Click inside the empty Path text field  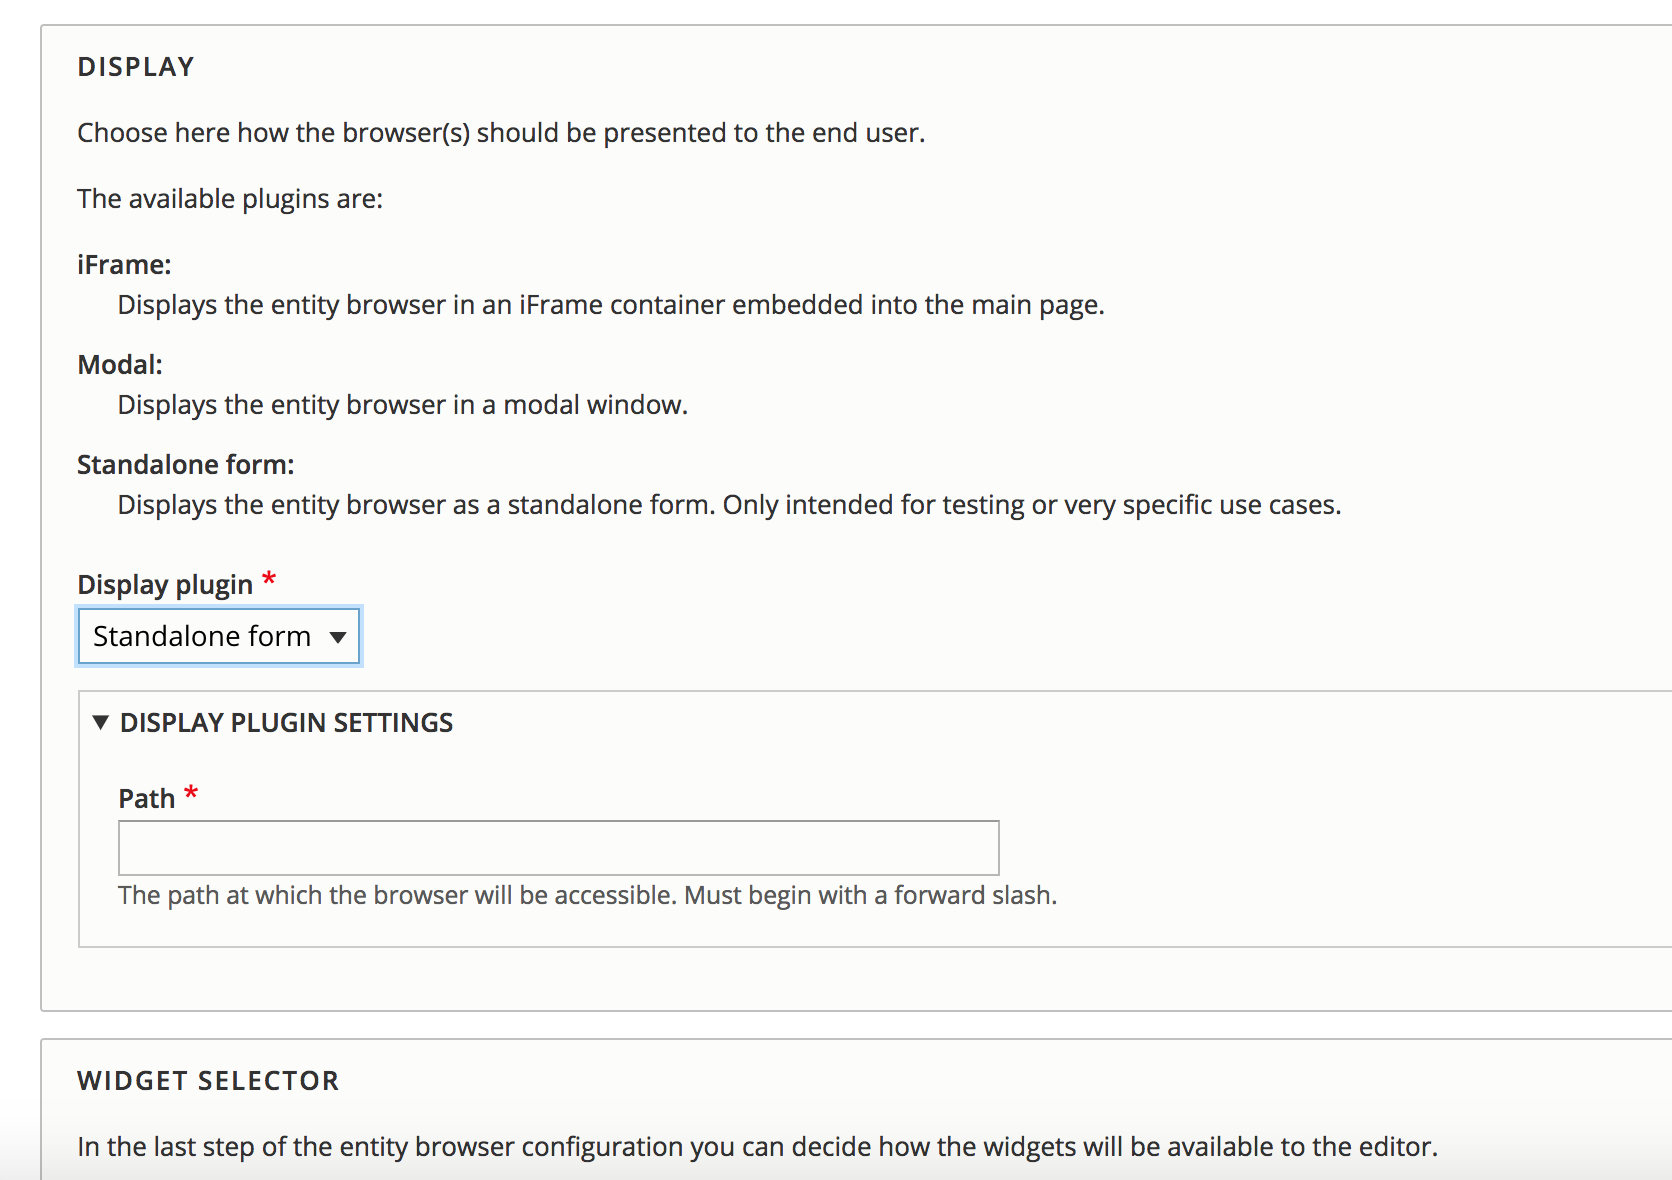[x=557, y=847]
